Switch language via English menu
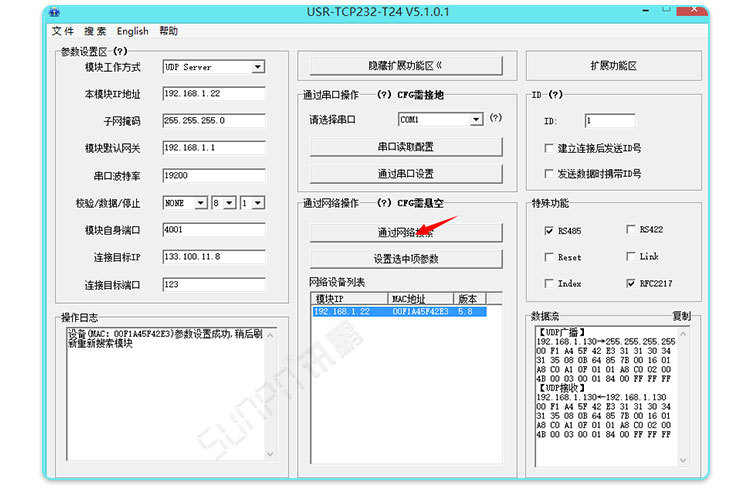 tap(132, 31)
